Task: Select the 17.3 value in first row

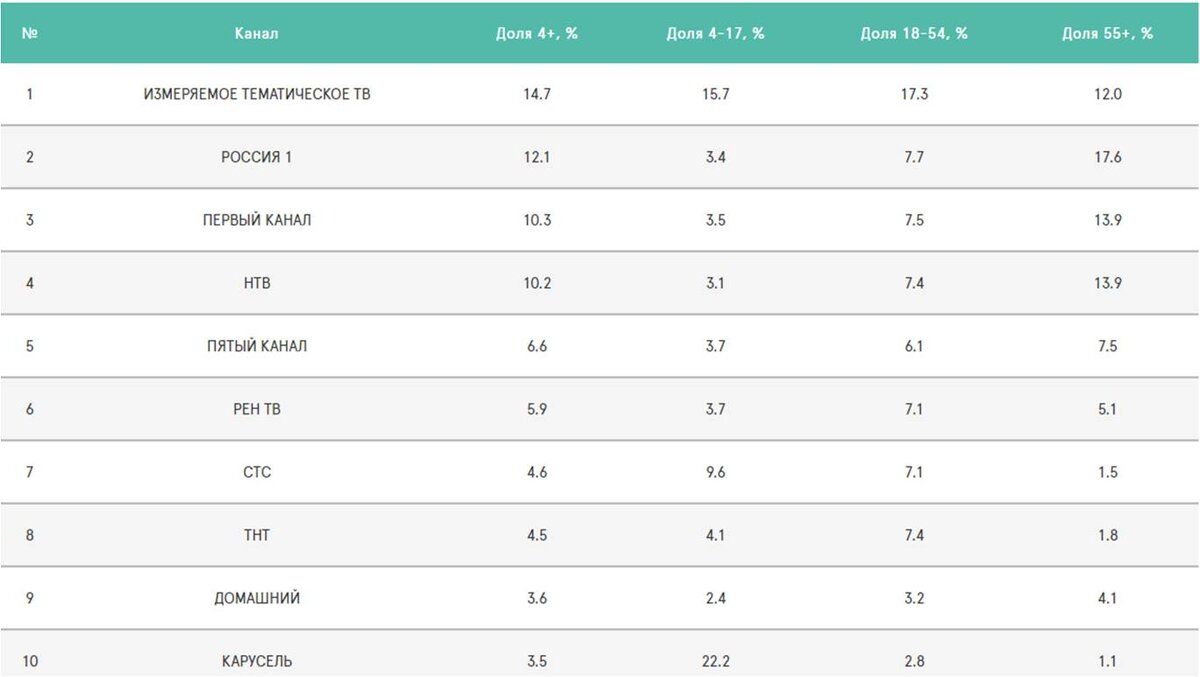Action: tap(914, 94)
